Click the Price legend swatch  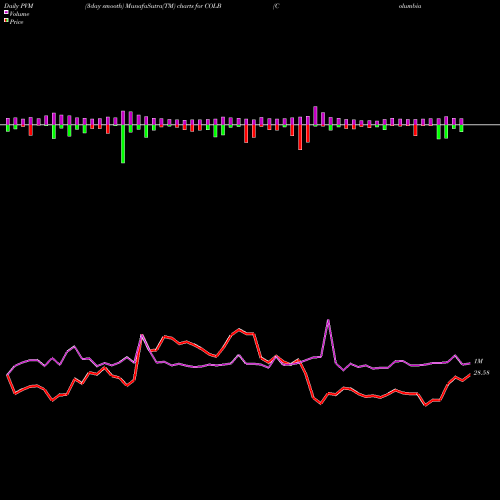pyautogui.click(x=6, y=21)
